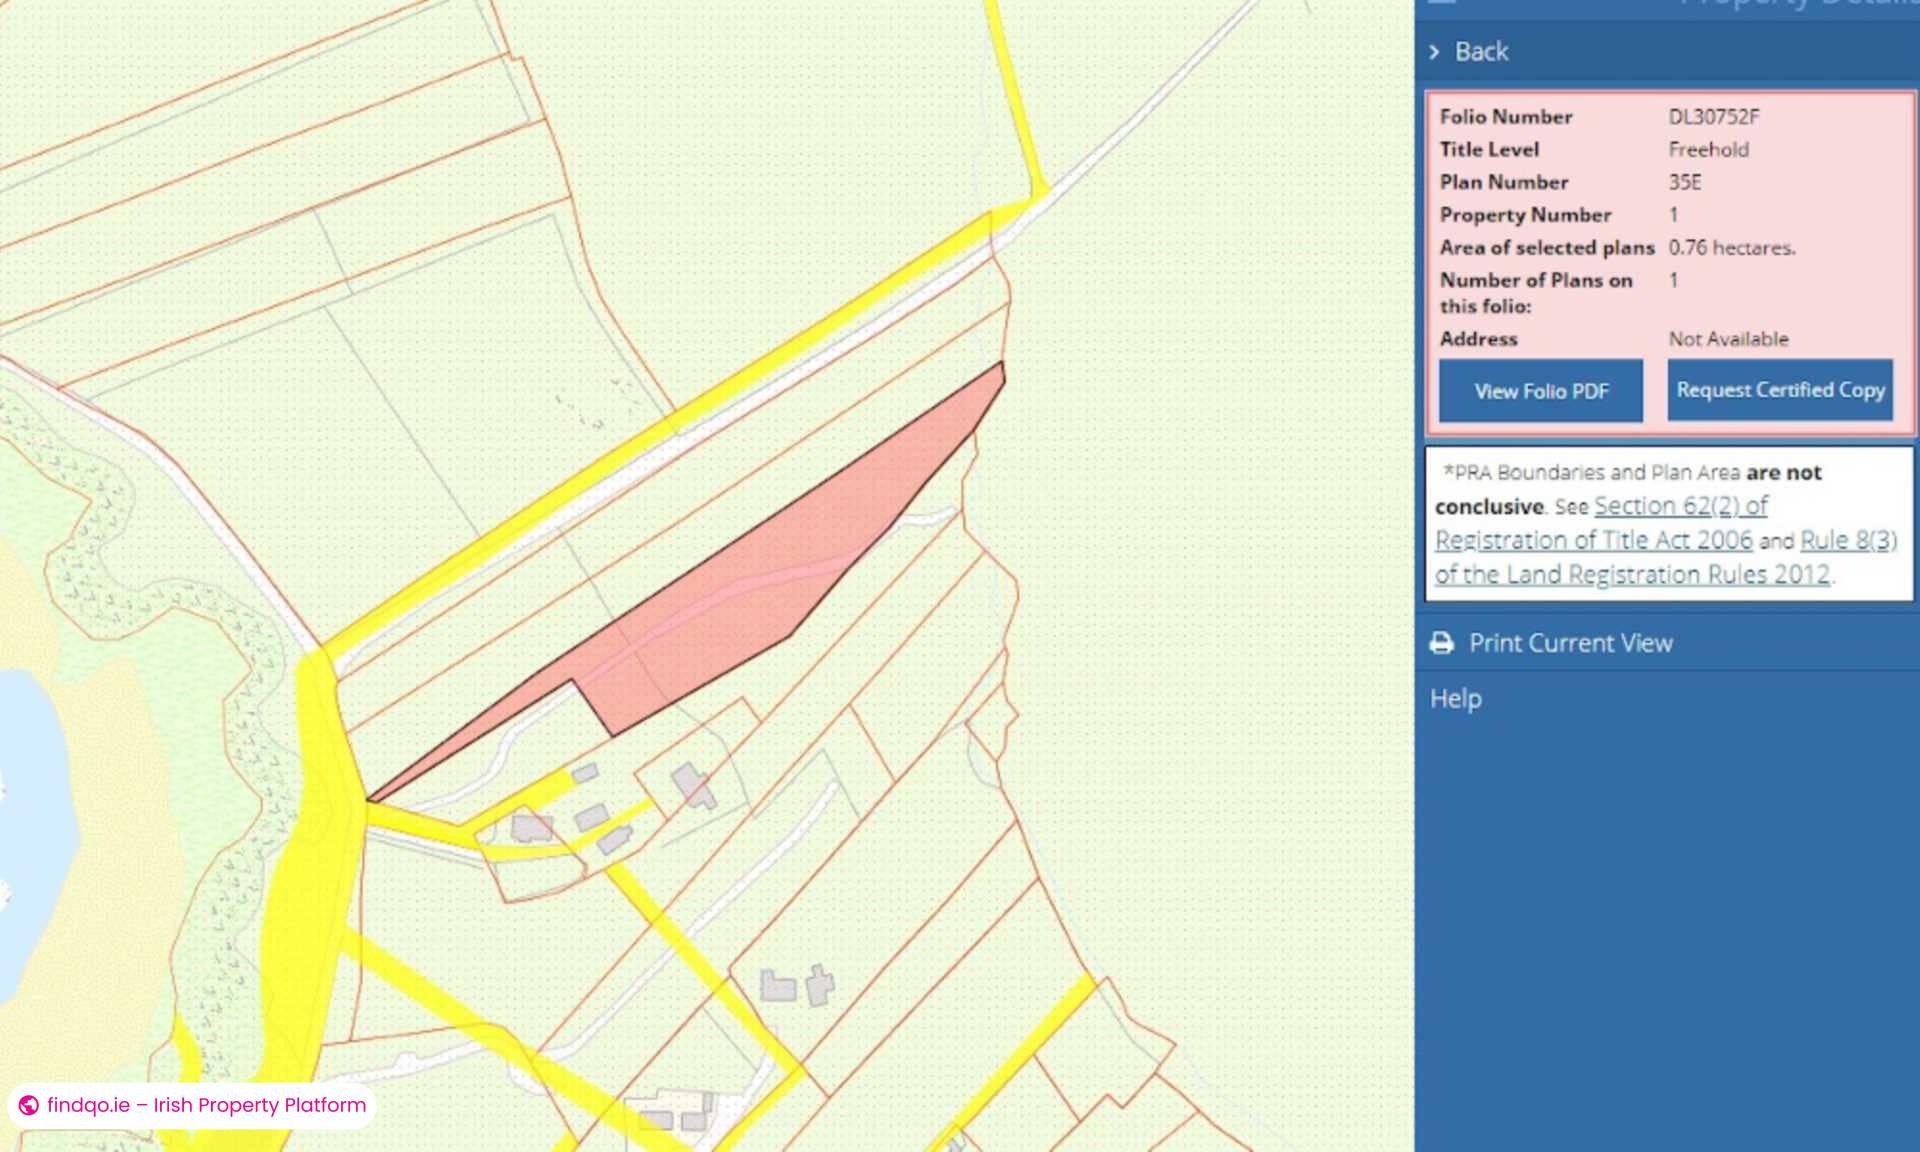Click a building outline near the map center
The image size is (1920, 1152).
[692, 785]
